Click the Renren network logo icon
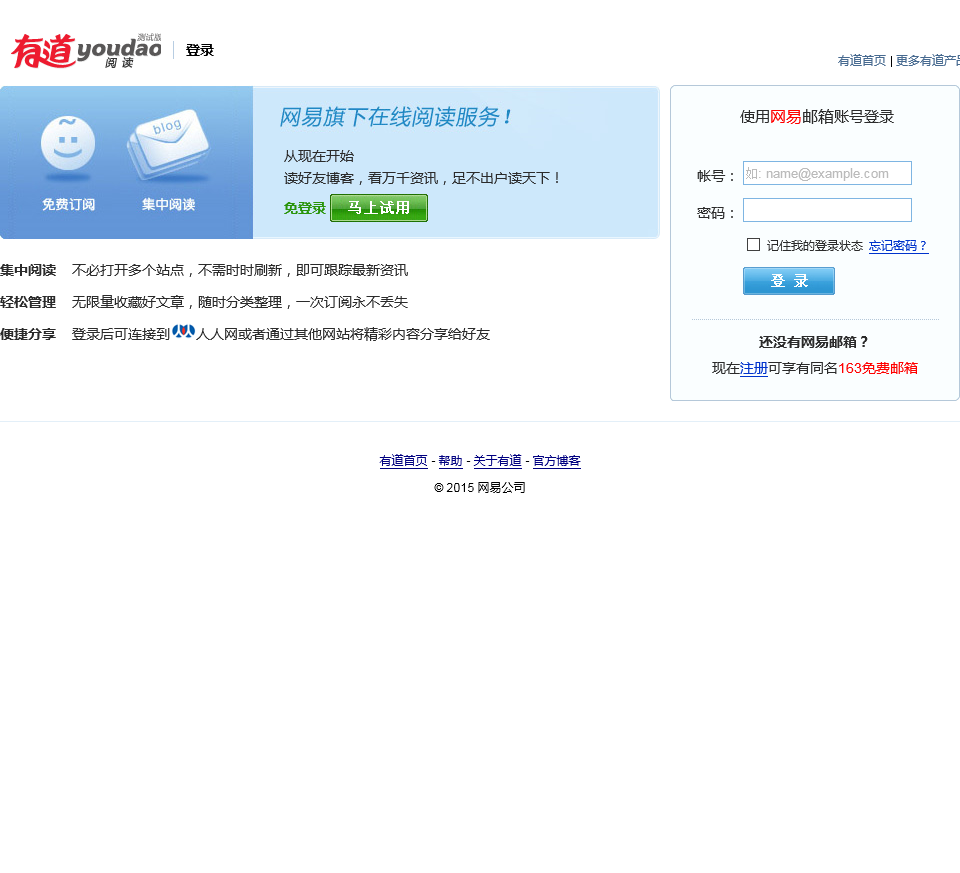960x873 pixels. pyautogui.click(x=183, y=332)
